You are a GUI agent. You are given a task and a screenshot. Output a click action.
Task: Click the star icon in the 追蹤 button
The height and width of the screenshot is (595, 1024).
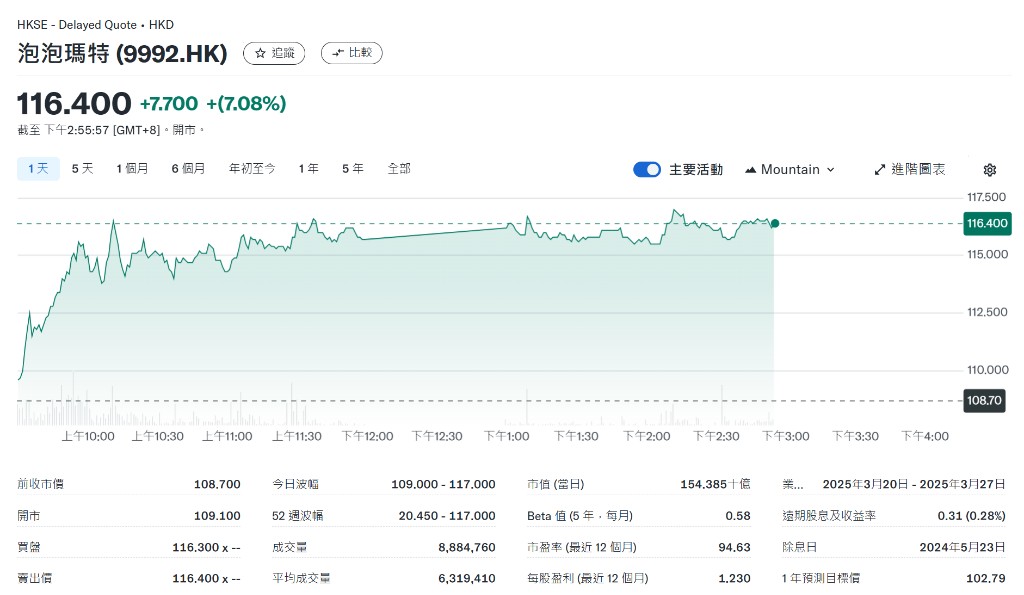pyautogui.click(x=260, y=53)
